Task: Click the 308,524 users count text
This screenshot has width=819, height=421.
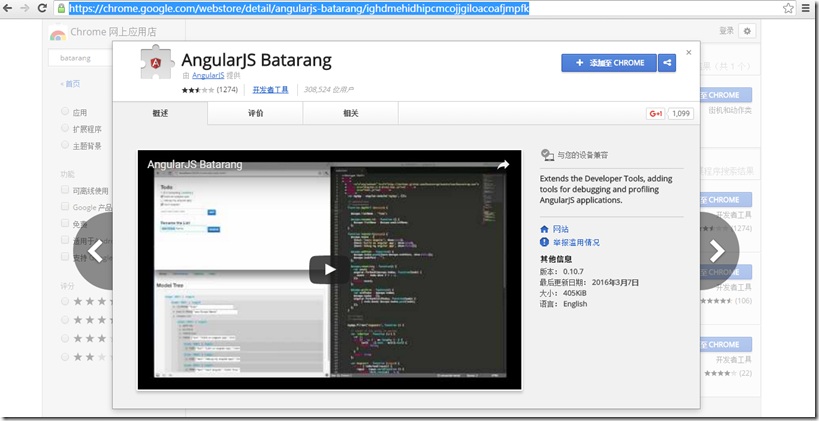Action: 329,90
